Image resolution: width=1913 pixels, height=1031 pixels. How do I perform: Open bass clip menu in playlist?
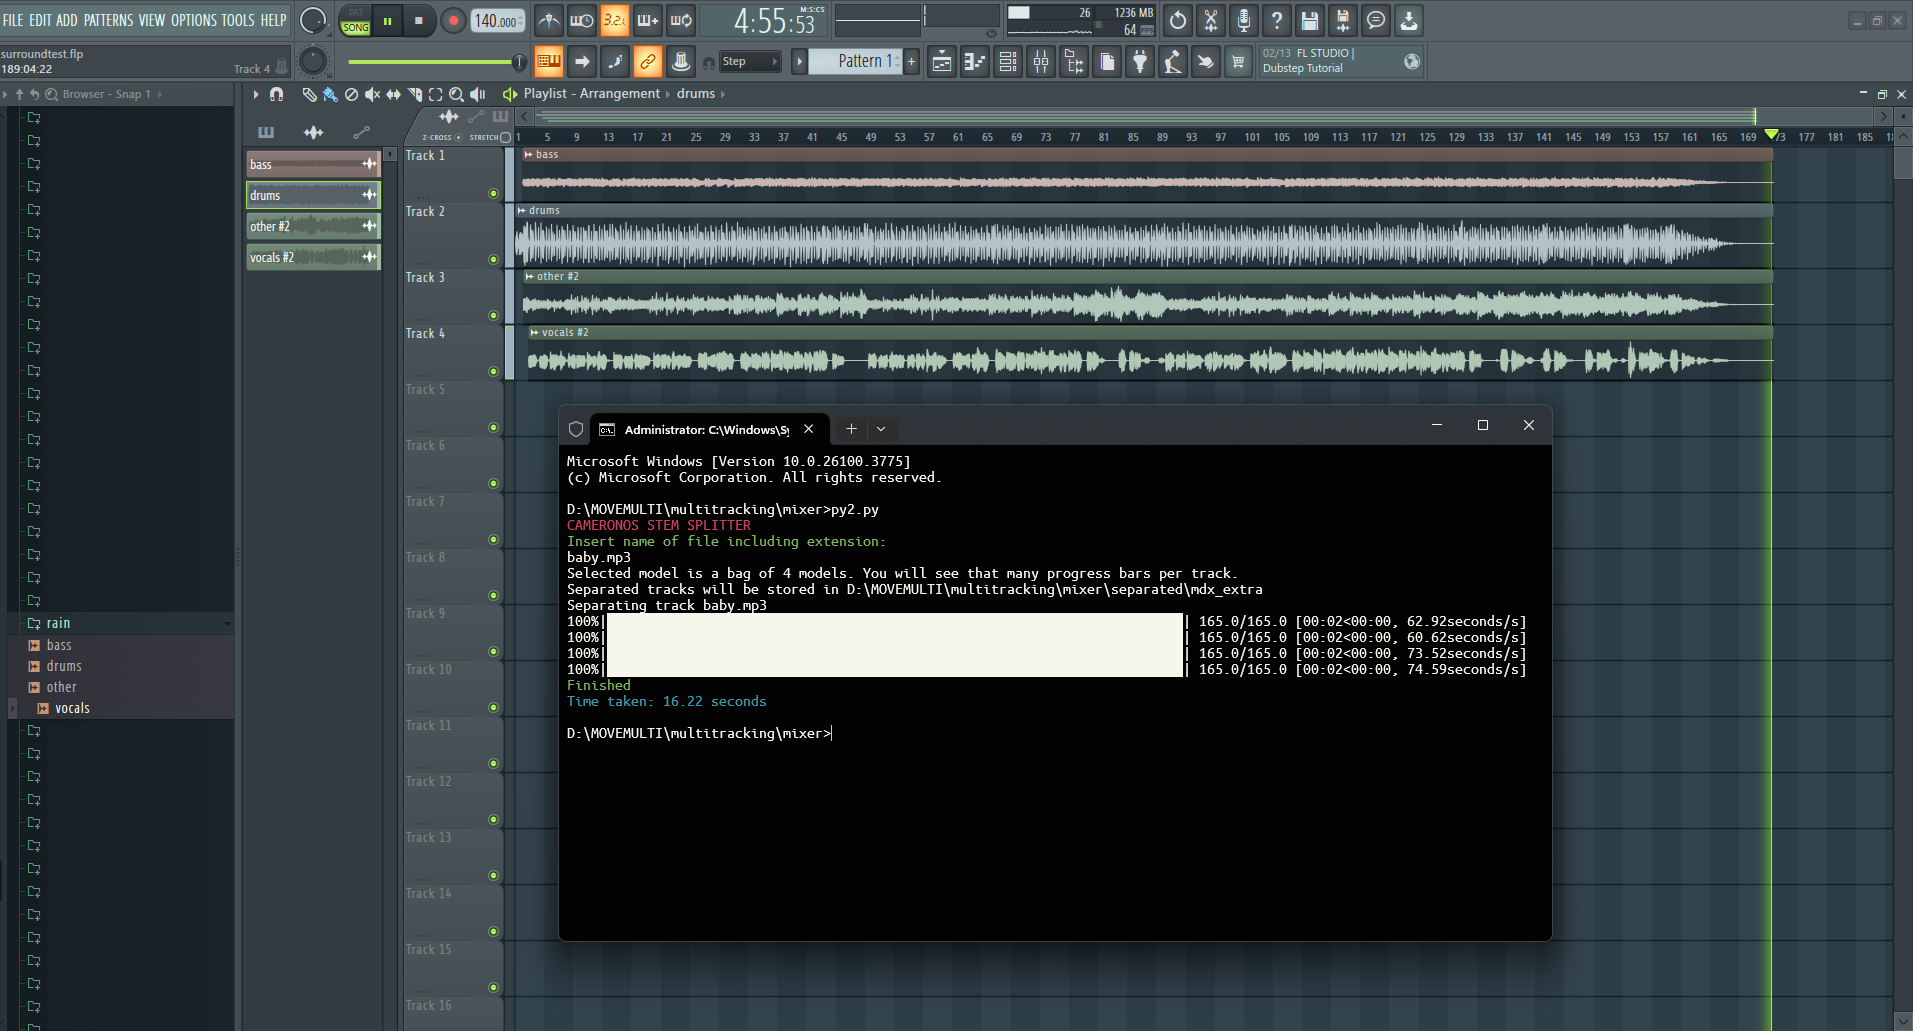528,155
